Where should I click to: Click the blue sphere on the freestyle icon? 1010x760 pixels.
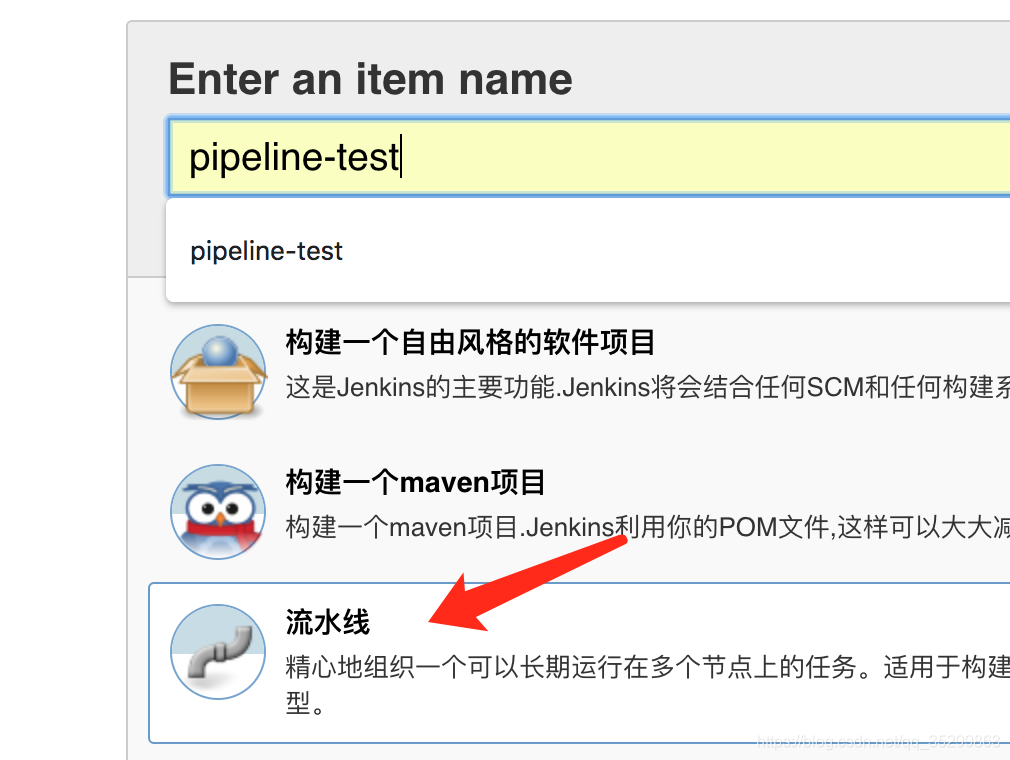[220, 352]
